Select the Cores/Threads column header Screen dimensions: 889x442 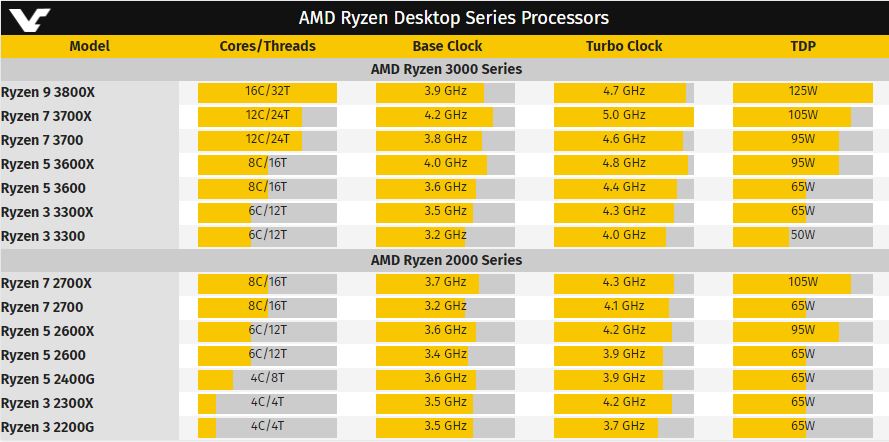[x=267, y=46]
